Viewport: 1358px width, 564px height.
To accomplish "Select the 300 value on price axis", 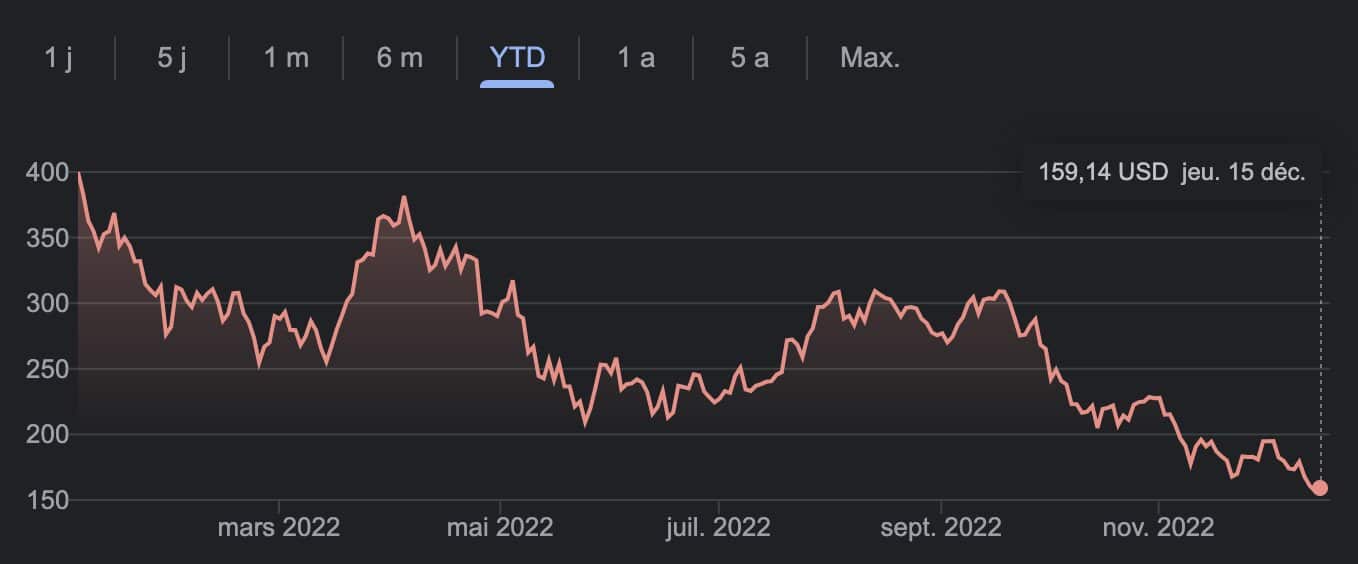I will click(x=47, y=303).
